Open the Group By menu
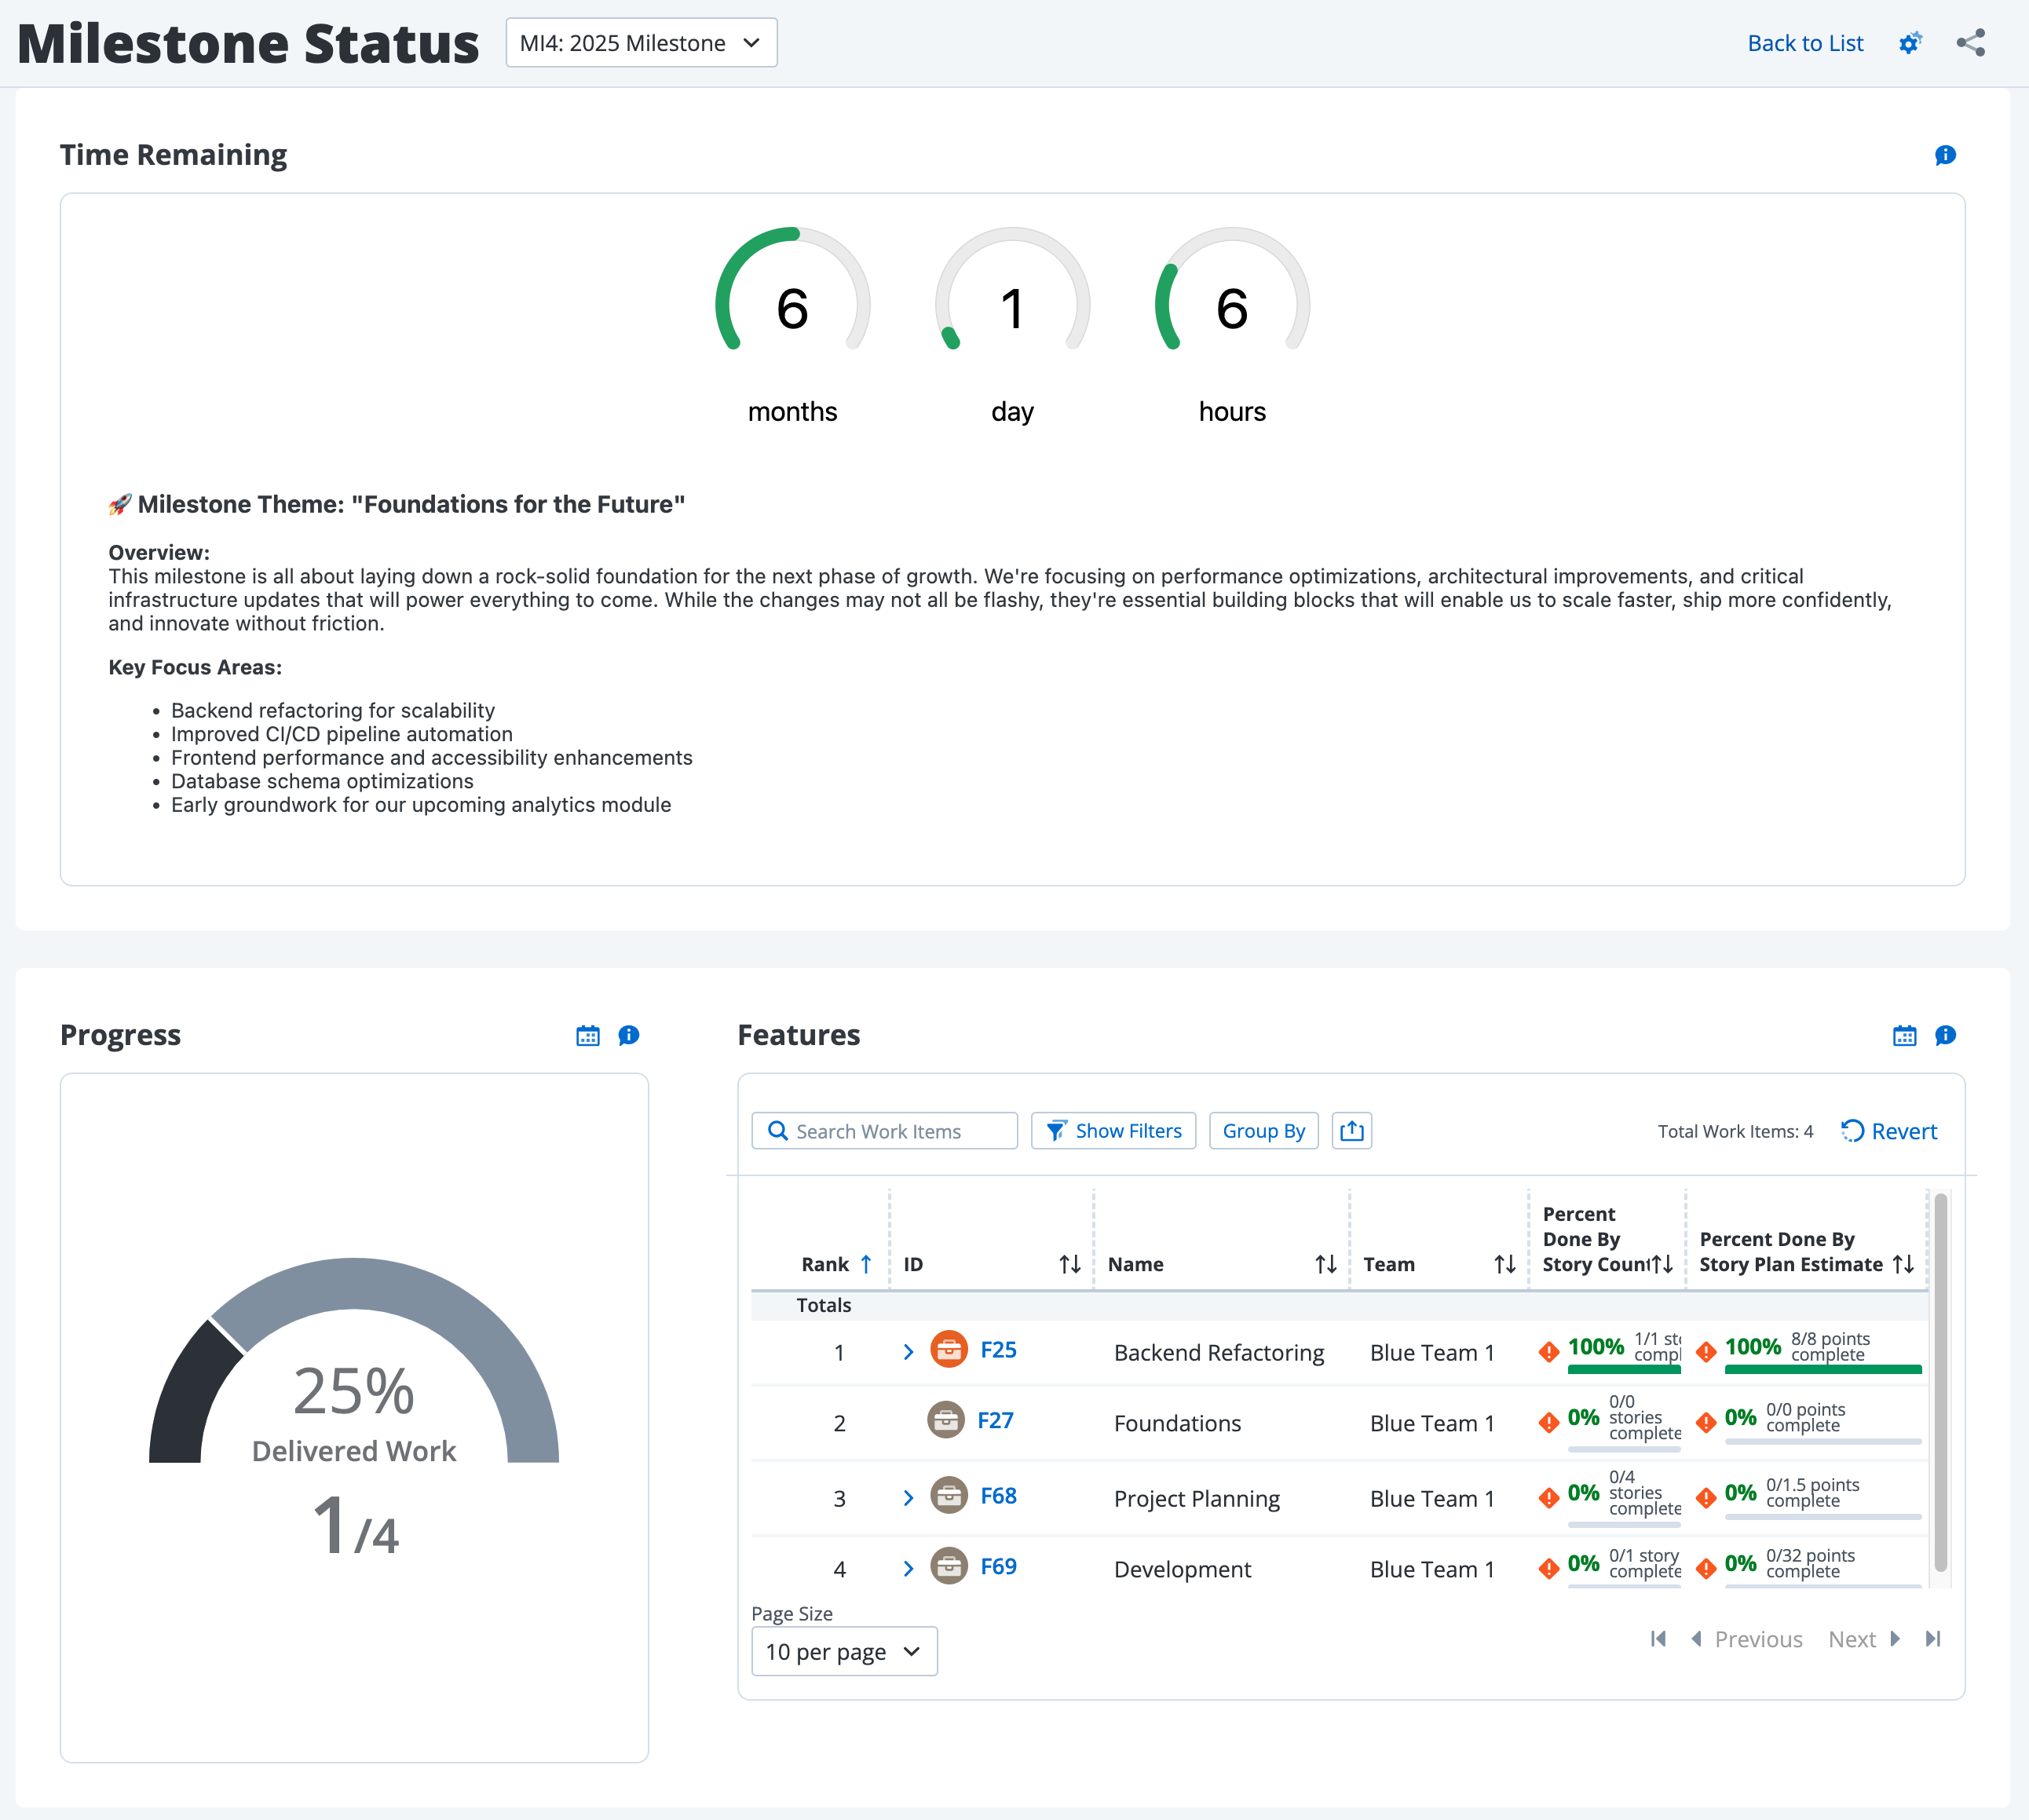Image resolution: width=2029 pixels, height=1820 pixels. point(1263,1131)
